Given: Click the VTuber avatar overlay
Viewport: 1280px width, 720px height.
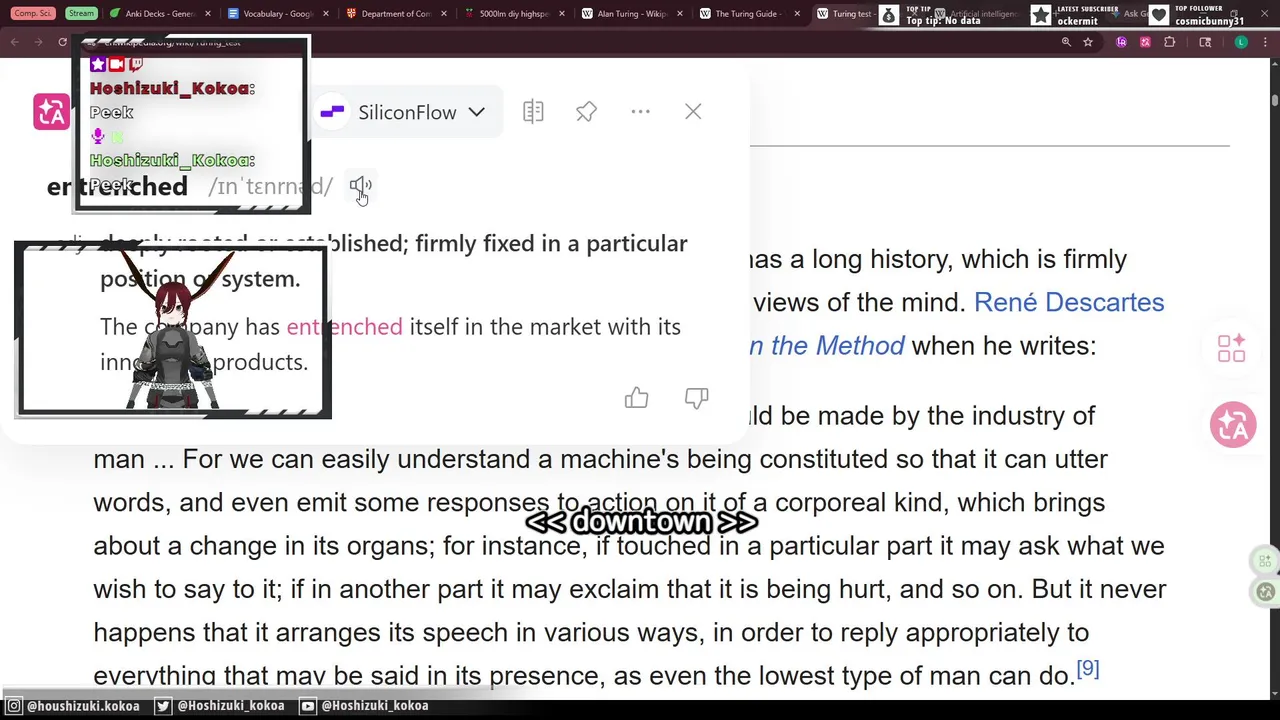Looking at the screenshot, I should (172, 329).
